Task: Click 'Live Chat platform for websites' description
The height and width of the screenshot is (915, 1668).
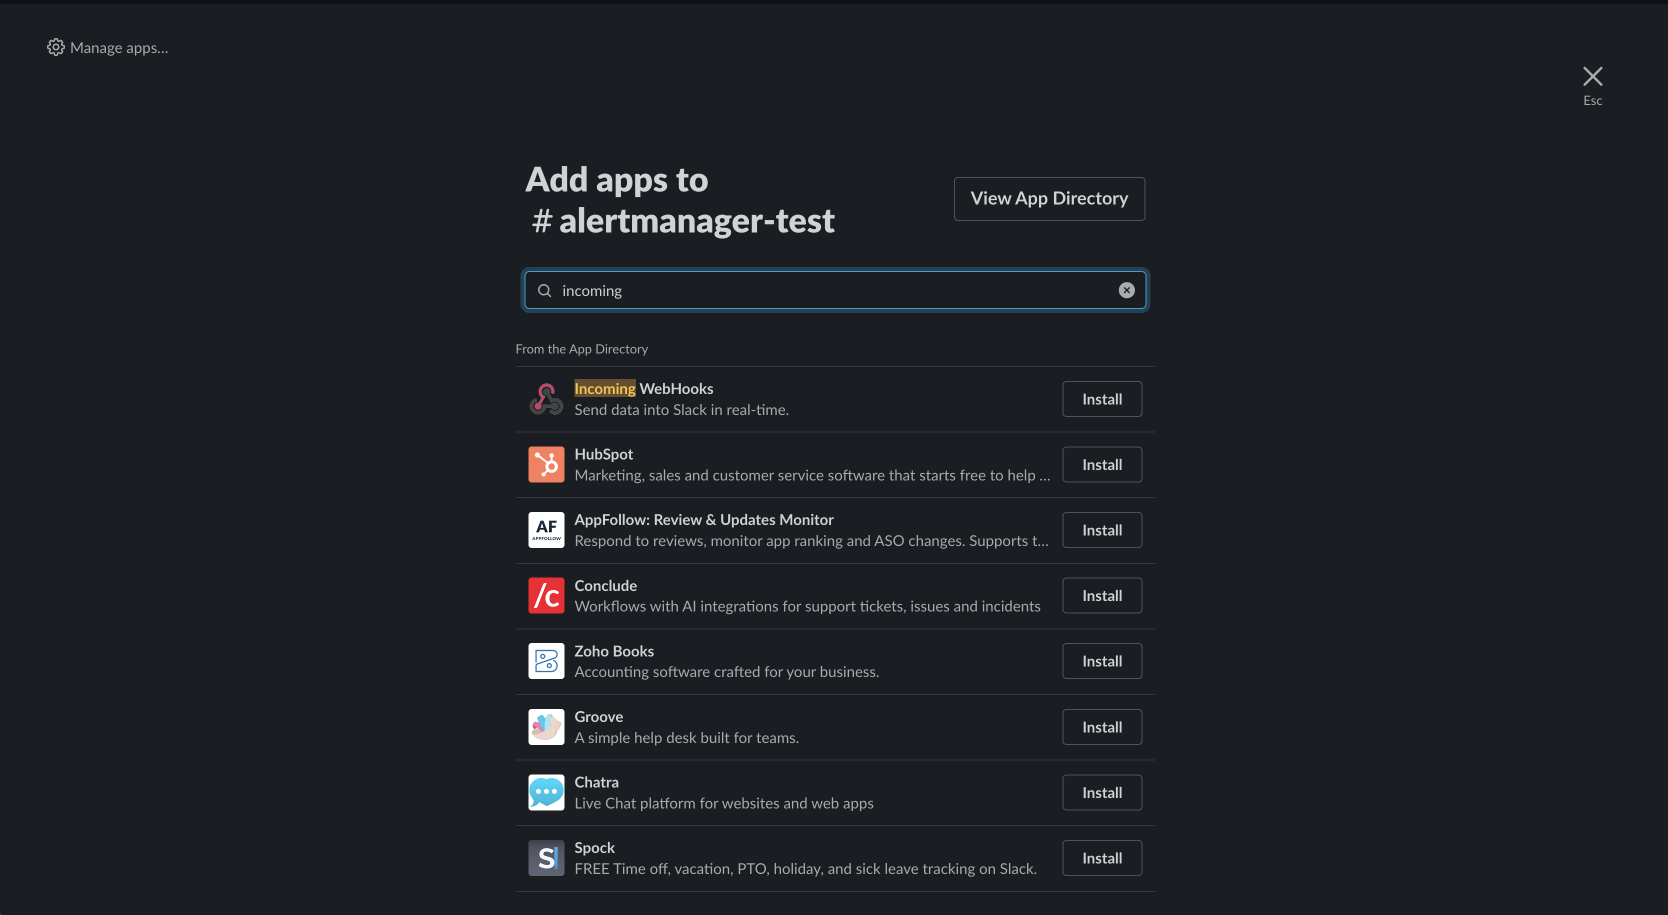Action: coord(724,803)
